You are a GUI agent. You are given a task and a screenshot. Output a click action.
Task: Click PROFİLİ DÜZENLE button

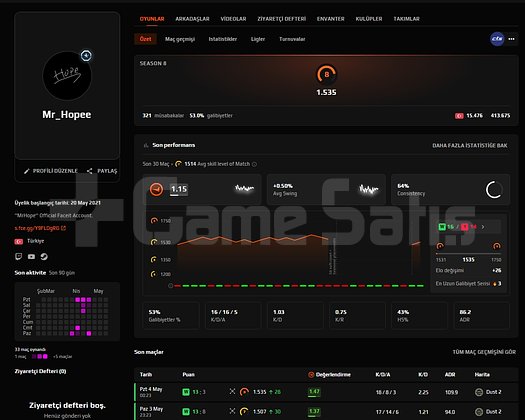coord(51,171)
